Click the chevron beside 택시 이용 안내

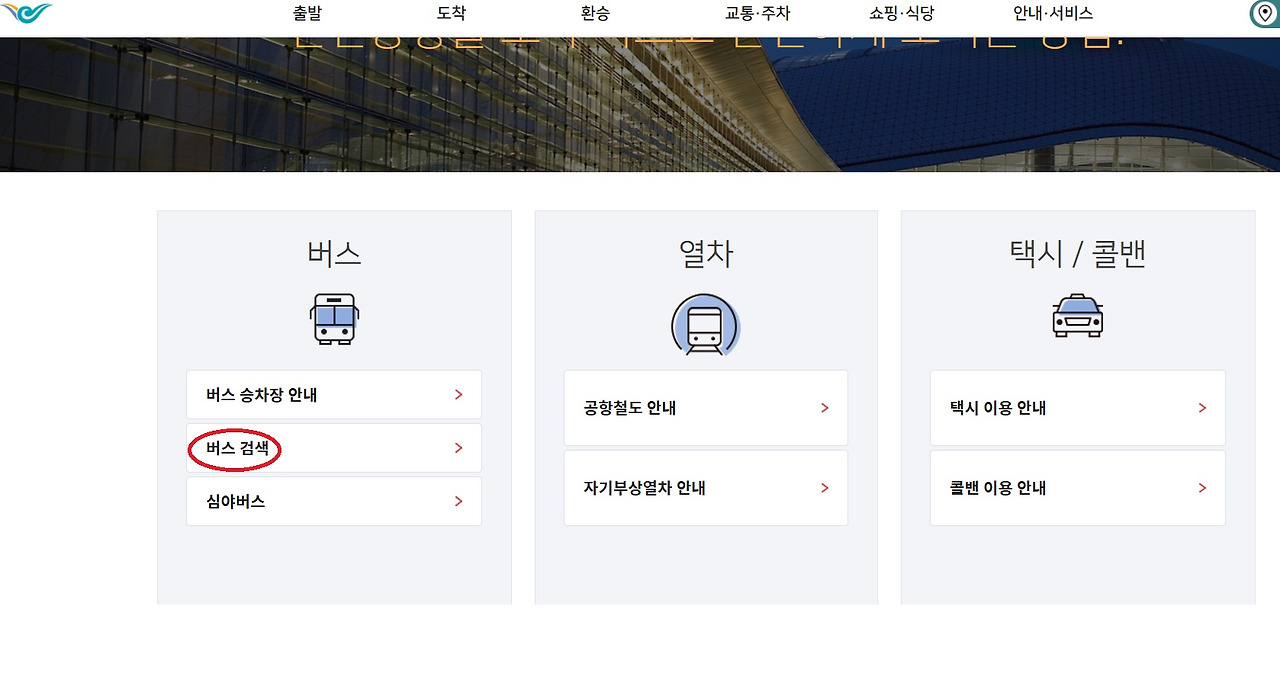[1201, 407]
